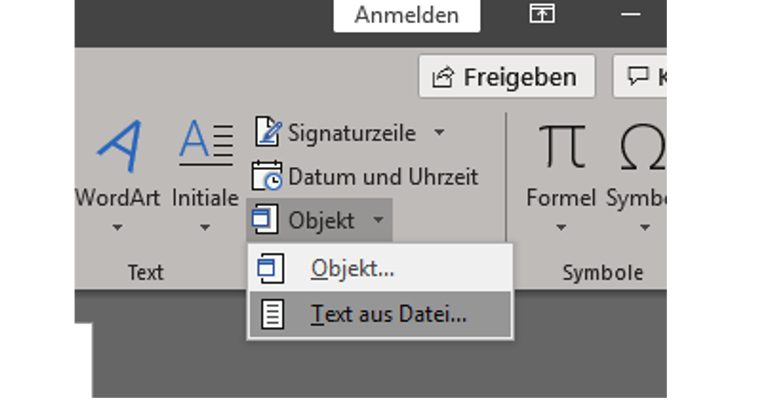Click the Datum und Uhrzeit icon
This screenshot has width=768, height=400.
[267, 177]
